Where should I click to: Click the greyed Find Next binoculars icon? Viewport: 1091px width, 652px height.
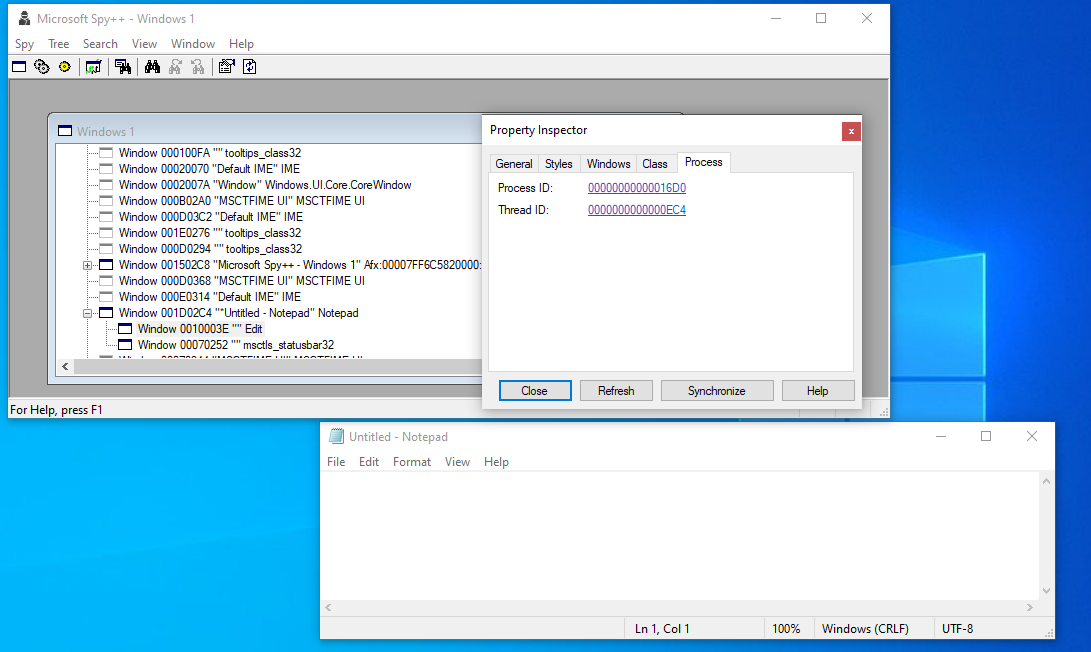click(175, 67)
